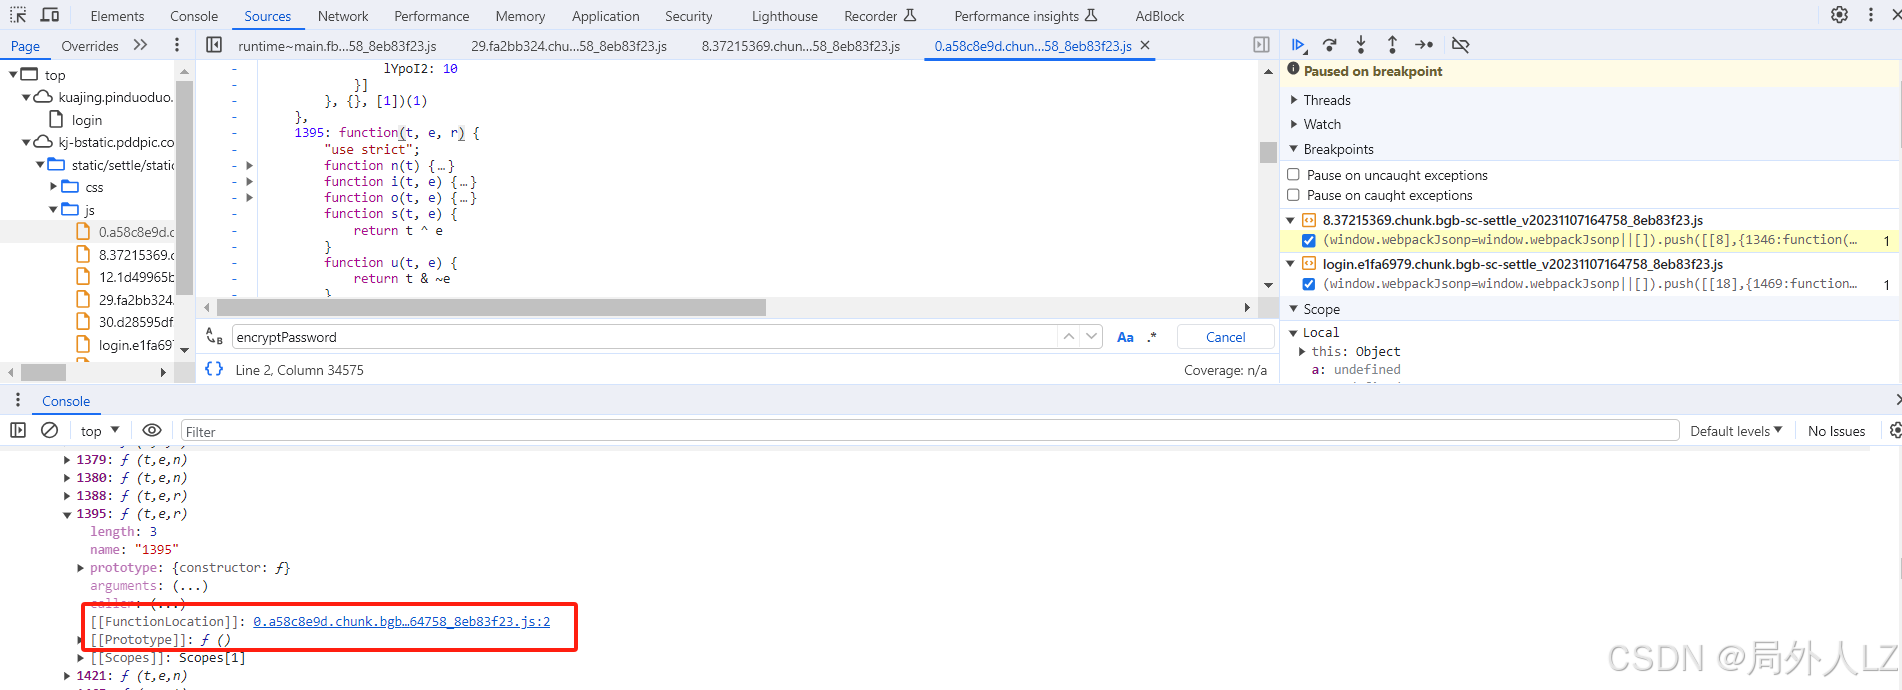Viewport: 1902px width, 690px height.
Task: Click the navigator horizontal scrollbar thumb
Action: point(43,372)
